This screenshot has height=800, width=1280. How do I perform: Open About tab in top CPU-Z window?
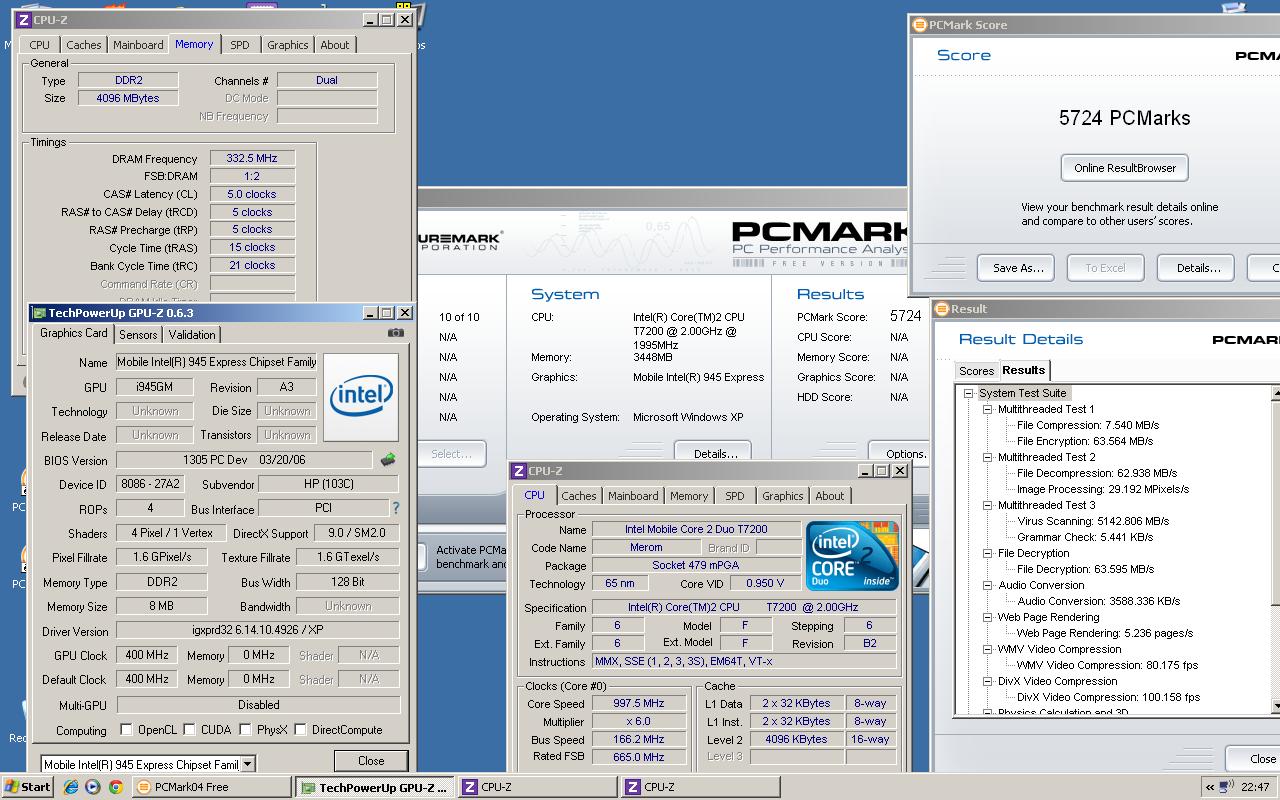335,45
